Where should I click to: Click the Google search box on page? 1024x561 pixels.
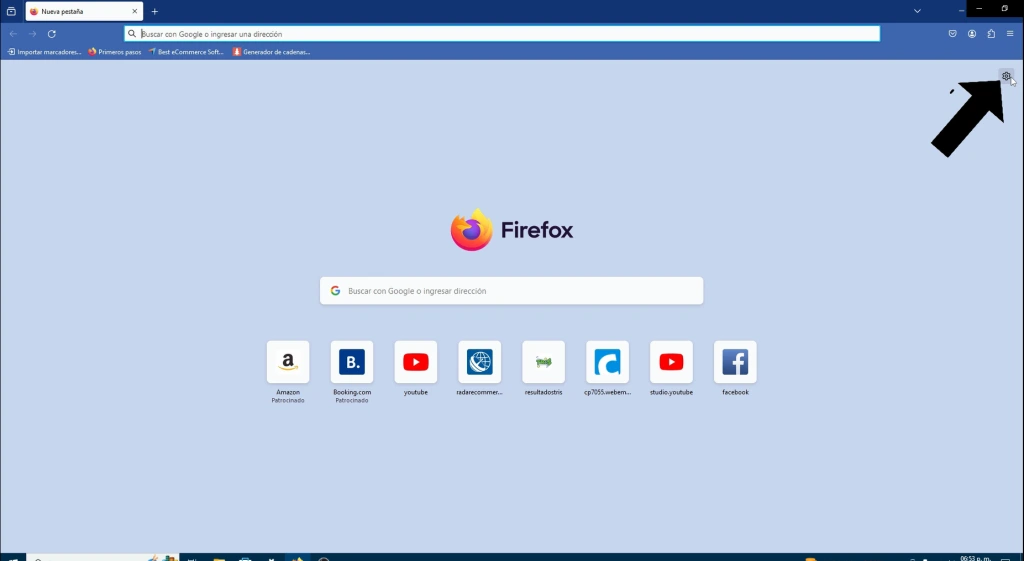511,291
